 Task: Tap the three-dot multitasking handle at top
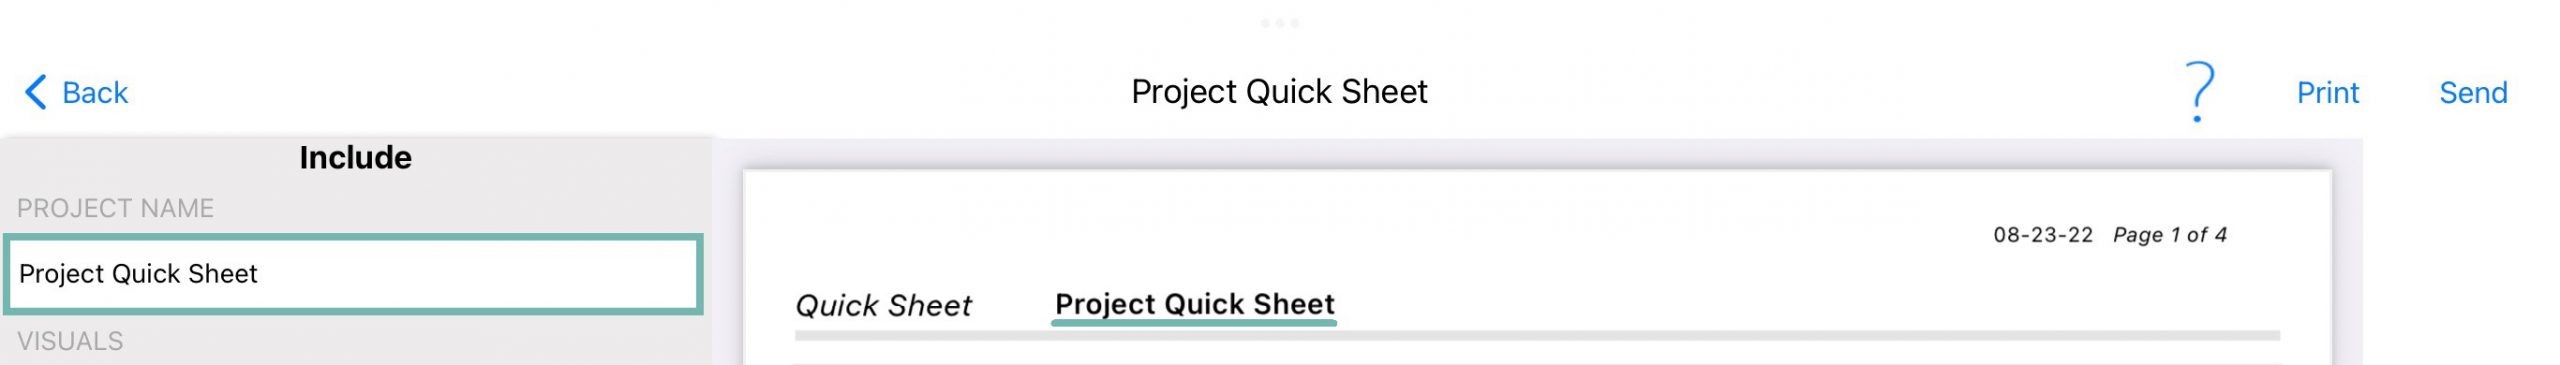coord(1280,23)
